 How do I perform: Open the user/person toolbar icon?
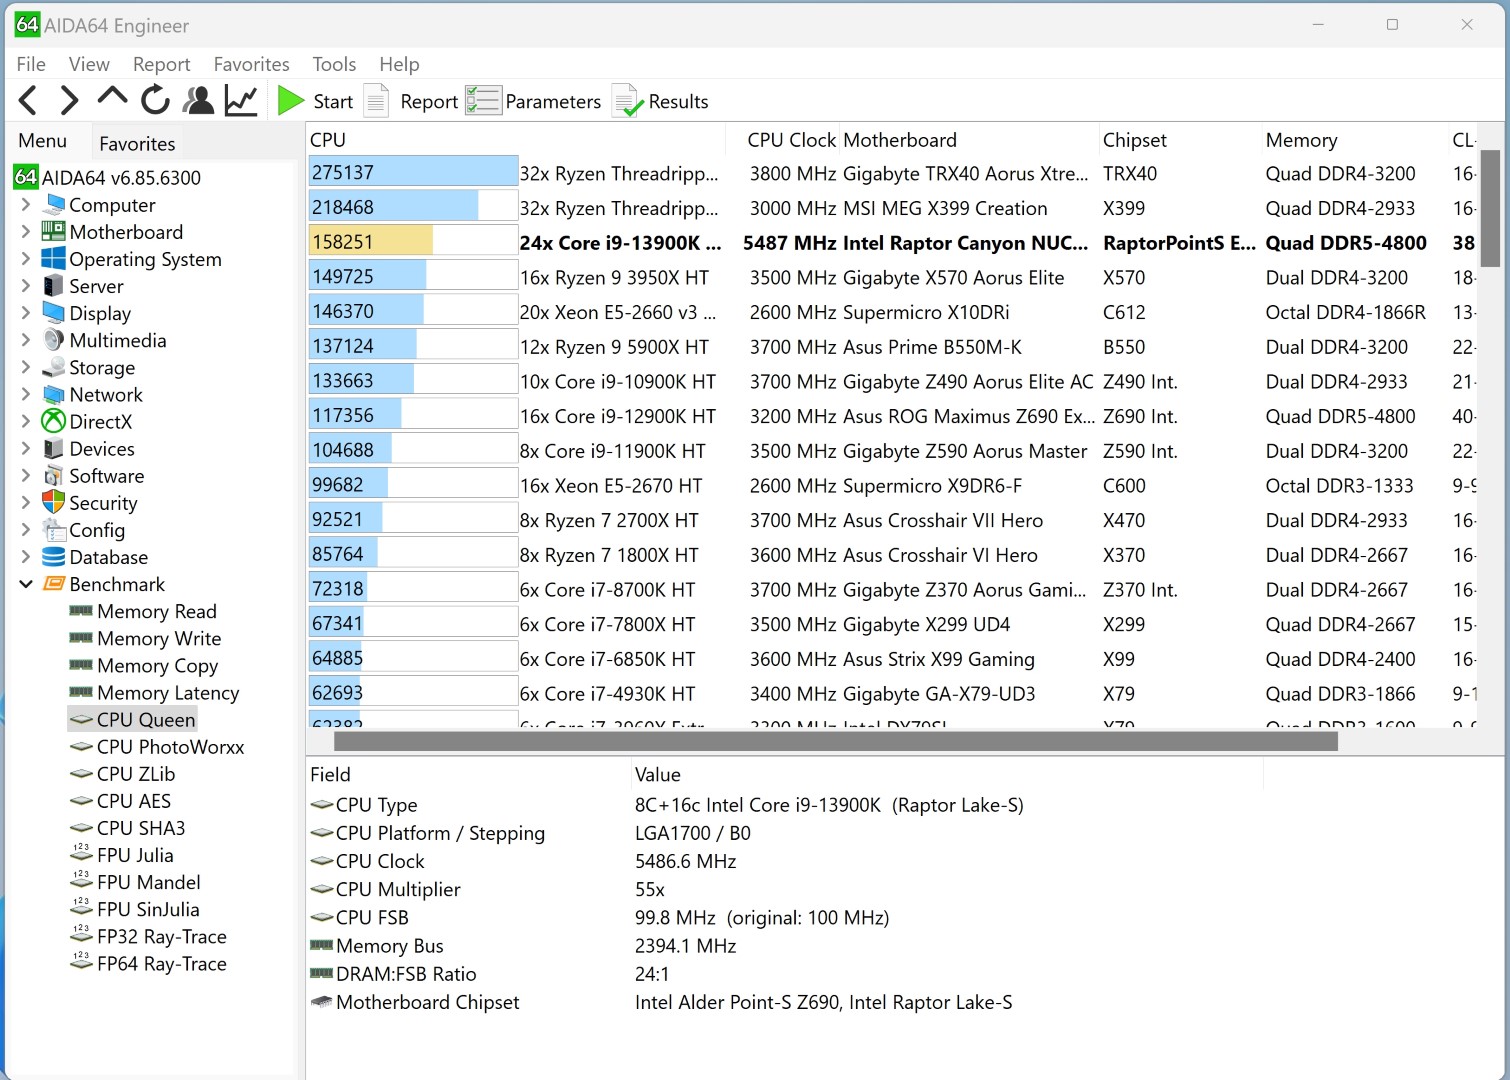(199, 100)
